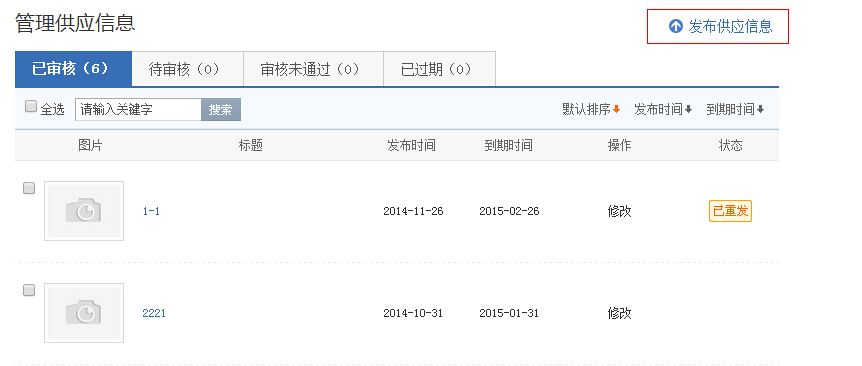This screenshot has width=862, height=366.
Task: Sort by 默认排序 orange arrow
Action: point(616,109)
